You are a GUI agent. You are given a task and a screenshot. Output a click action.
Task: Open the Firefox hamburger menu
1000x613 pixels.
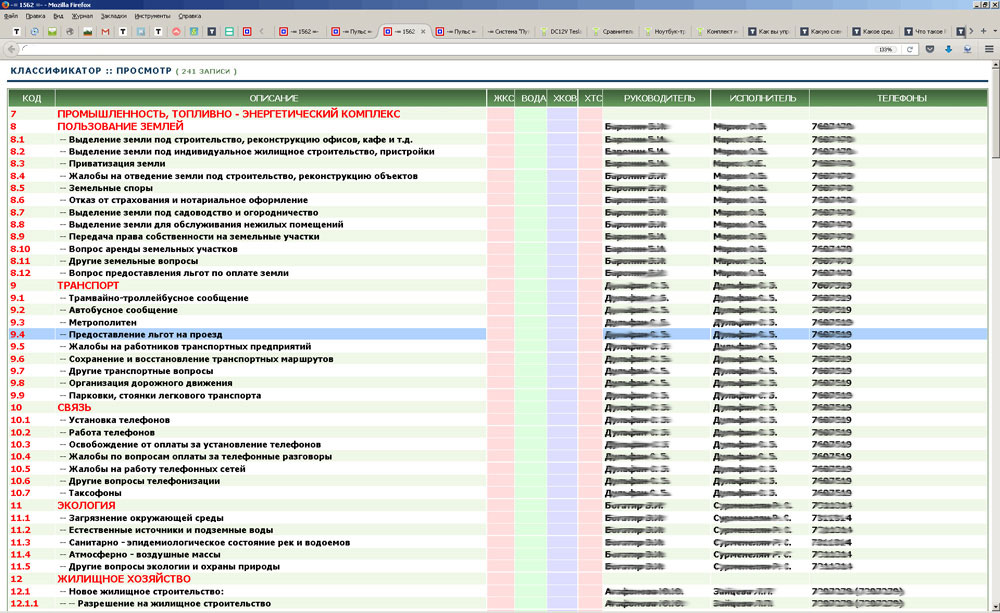(x=989, y=49)
